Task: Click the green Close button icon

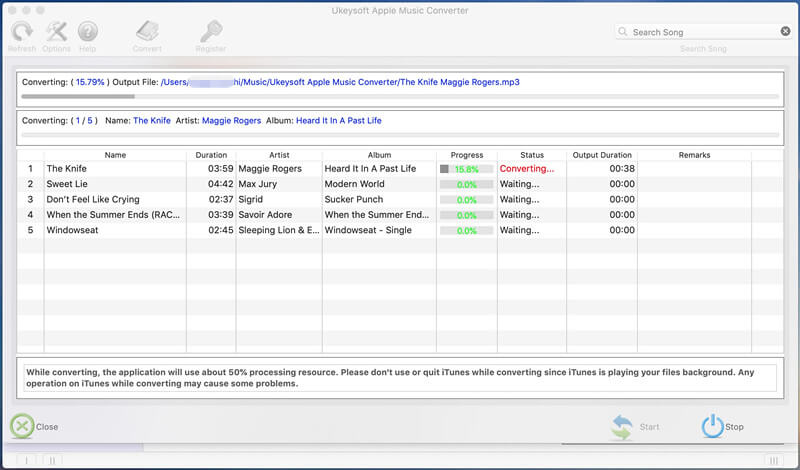Action: click(x=22, y=427)
